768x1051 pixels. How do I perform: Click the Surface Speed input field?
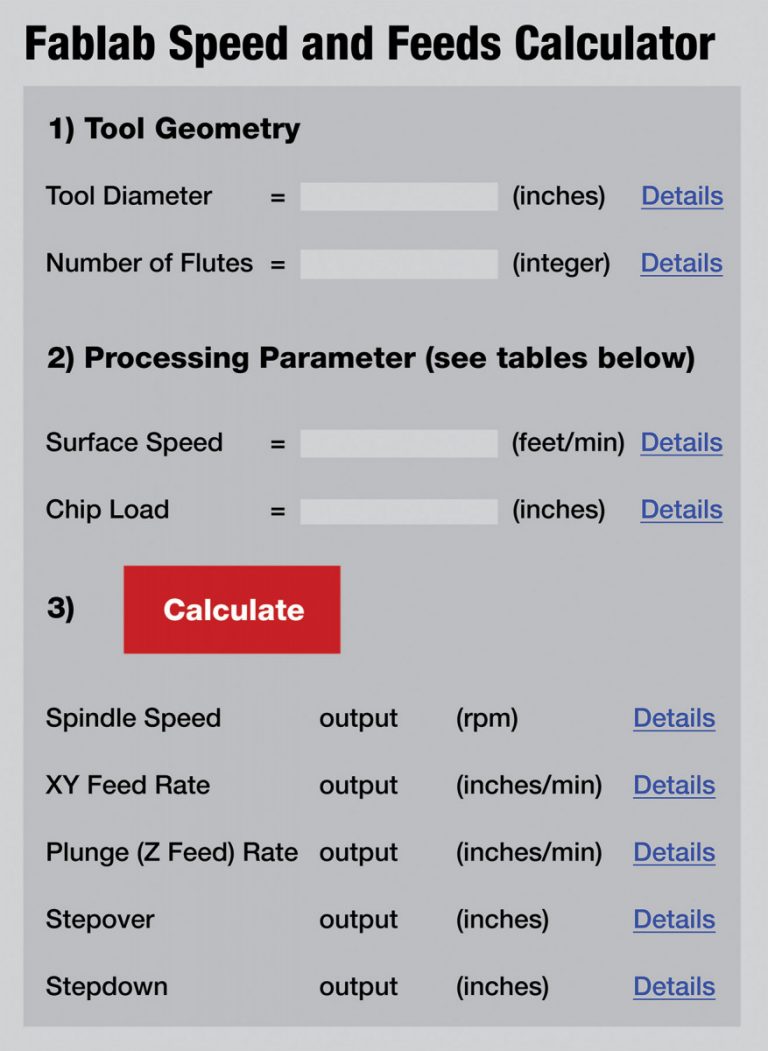[x=399, y=442]
